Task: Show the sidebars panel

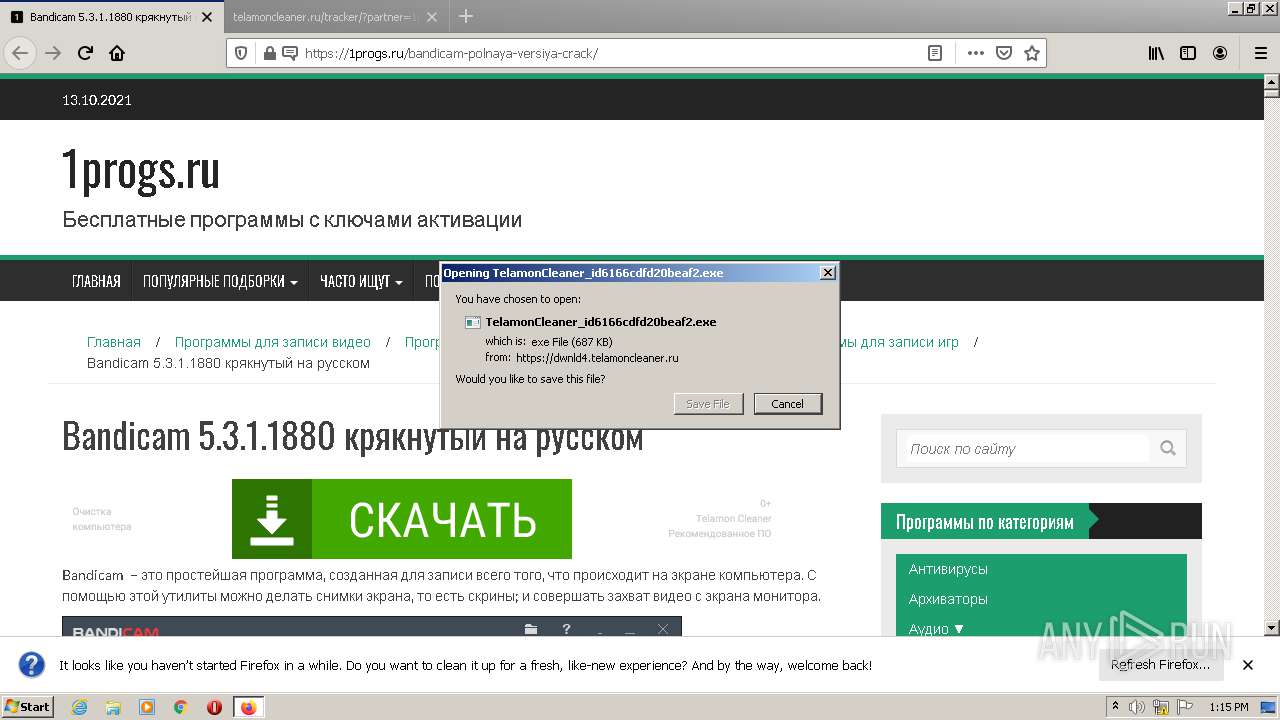Action: coord(1188,53)
